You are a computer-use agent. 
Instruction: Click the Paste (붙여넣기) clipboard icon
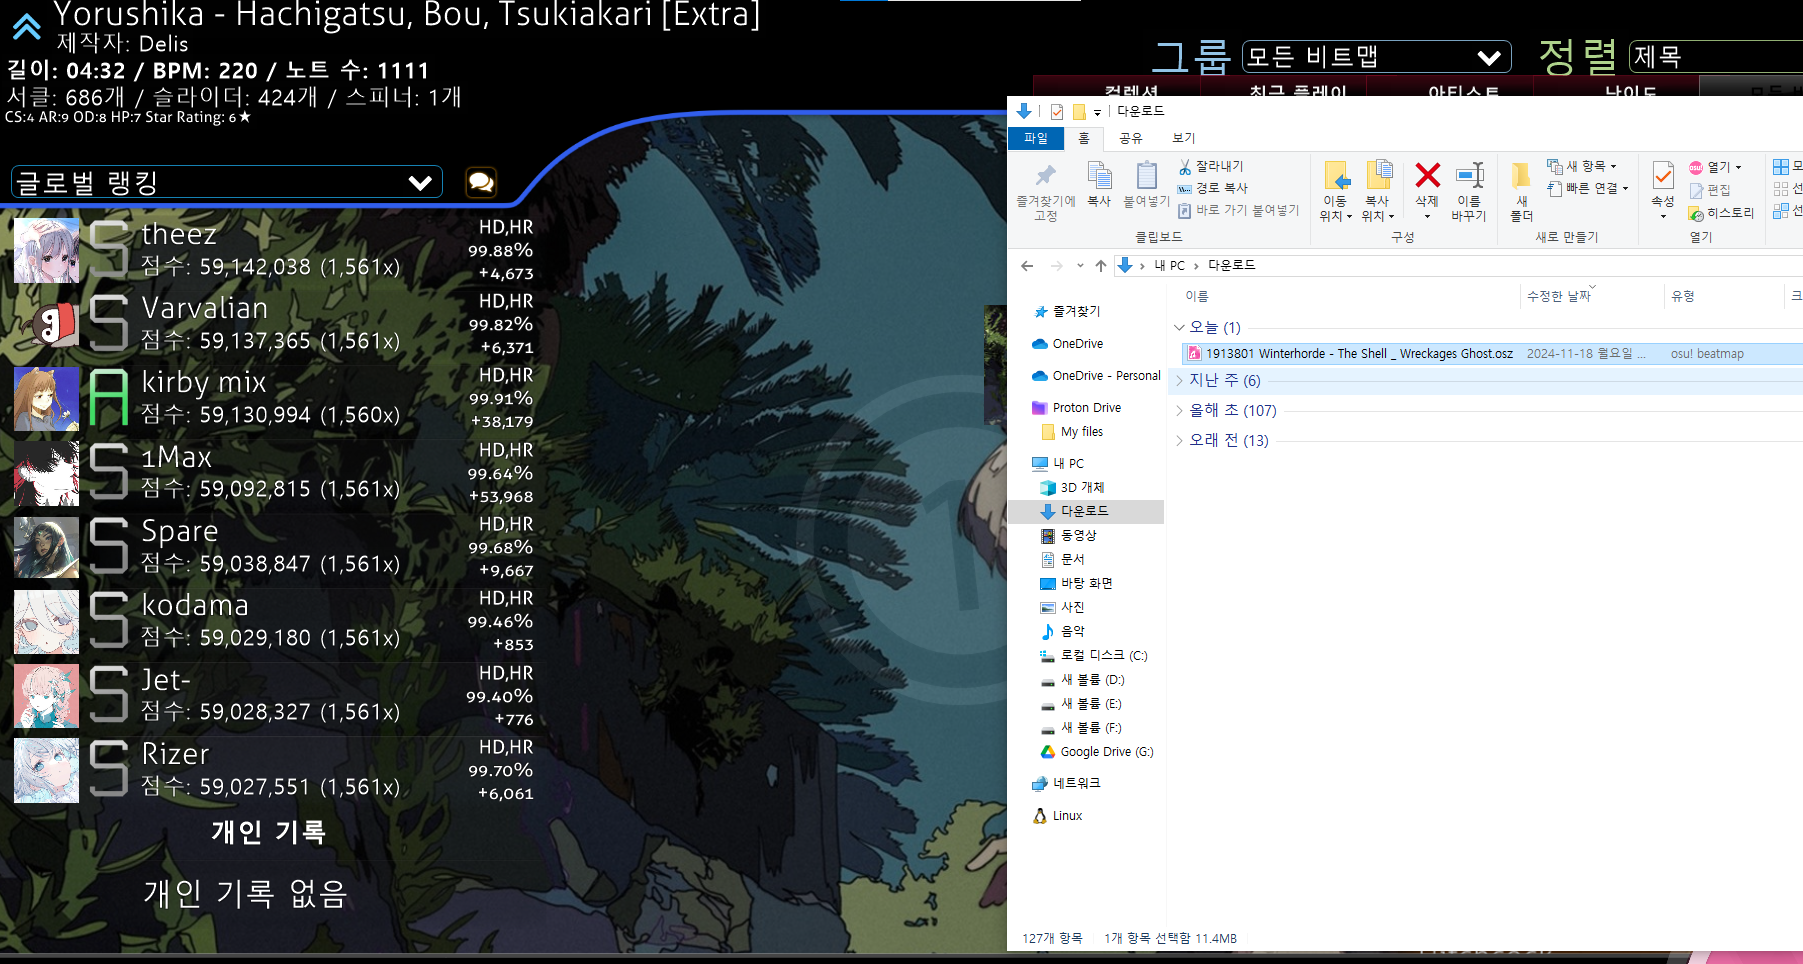[1147, 176]
